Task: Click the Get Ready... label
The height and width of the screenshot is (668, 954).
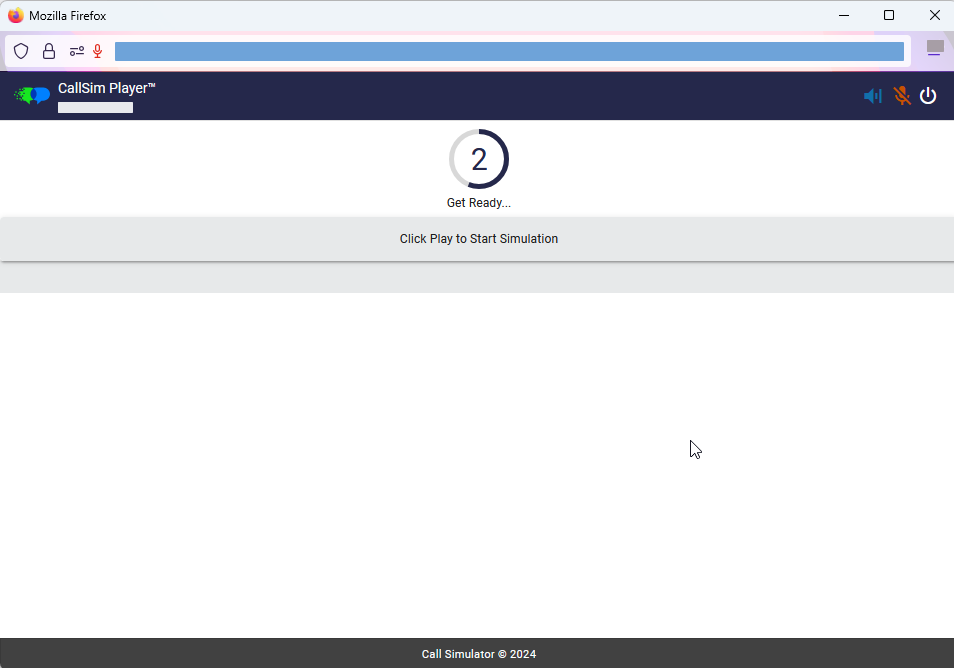Action: pos(479,203)
